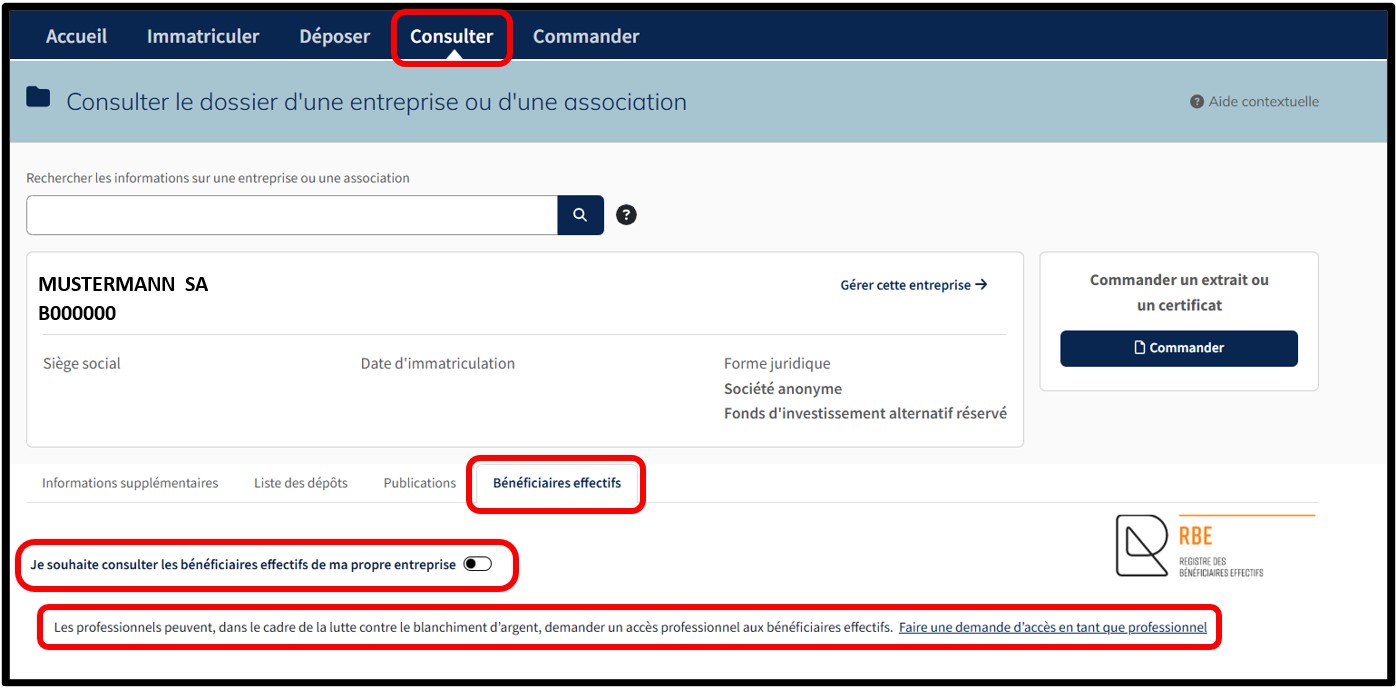Open the Déposer menu

pyautogui.click(x=334, y=36)
